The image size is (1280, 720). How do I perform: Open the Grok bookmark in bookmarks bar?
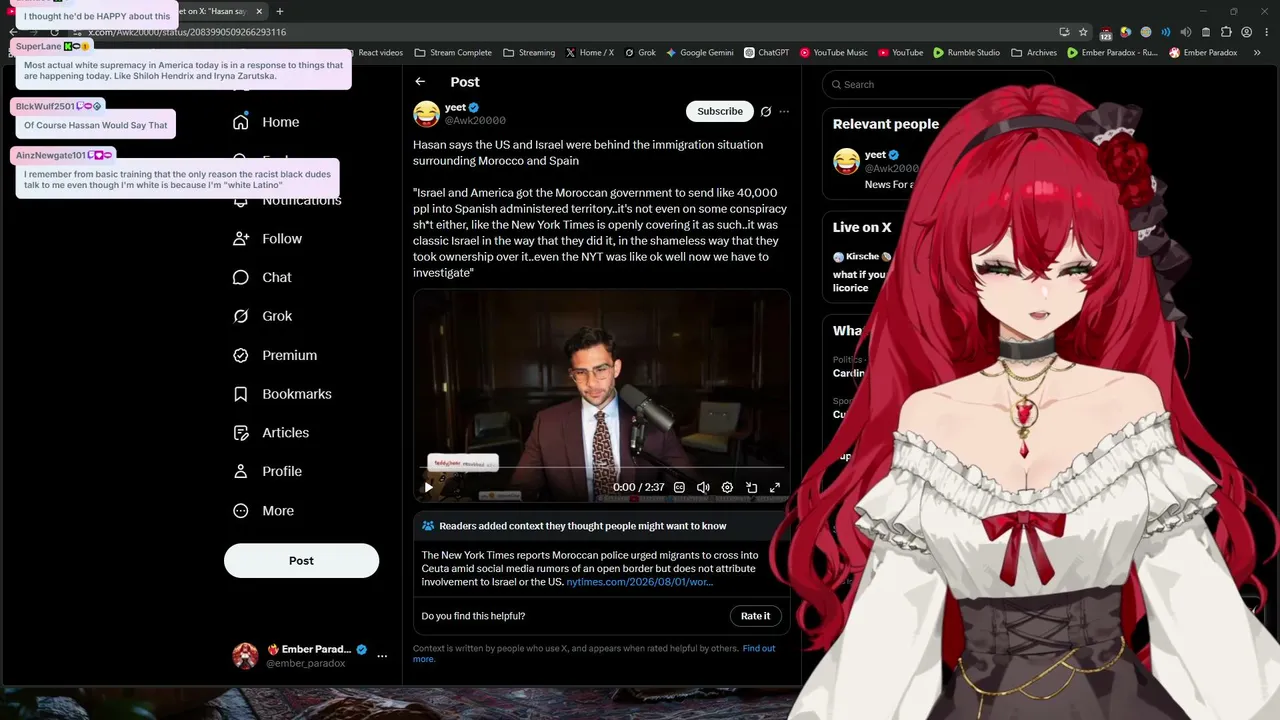point(640,53)
